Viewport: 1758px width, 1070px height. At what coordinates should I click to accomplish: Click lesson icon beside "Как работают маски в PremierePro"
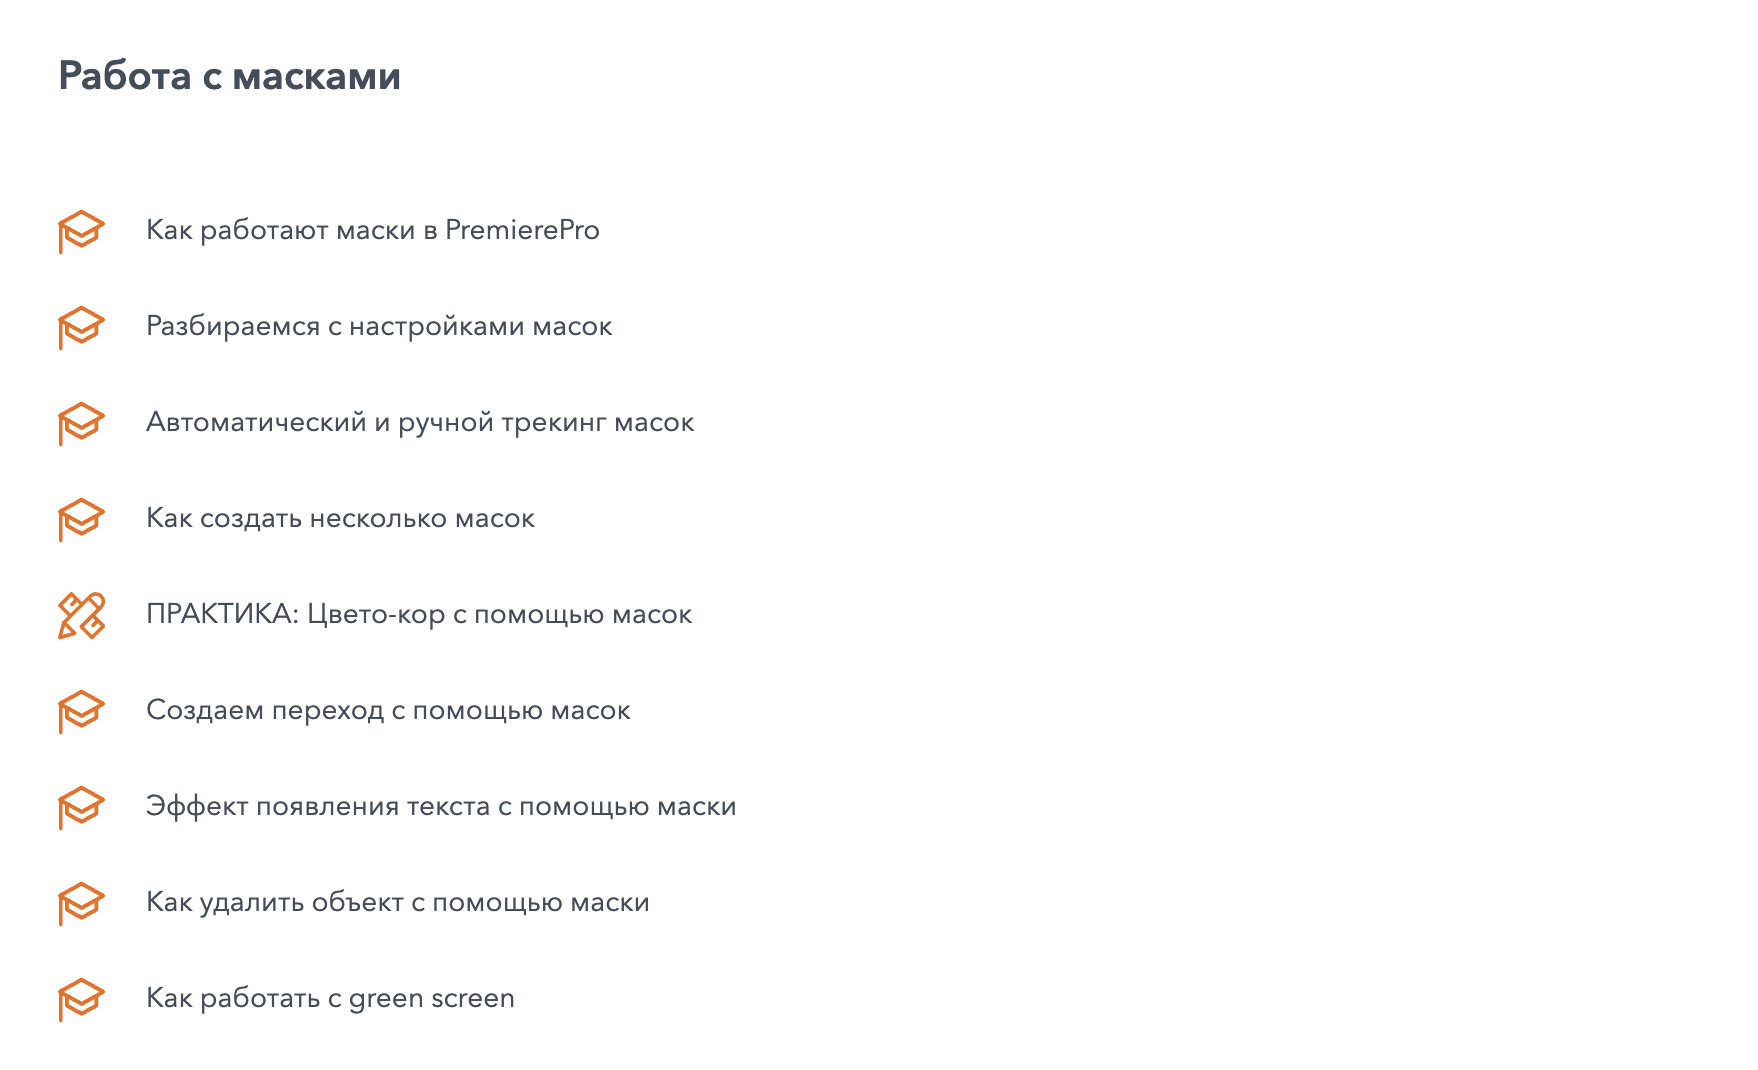pos(81,231)
